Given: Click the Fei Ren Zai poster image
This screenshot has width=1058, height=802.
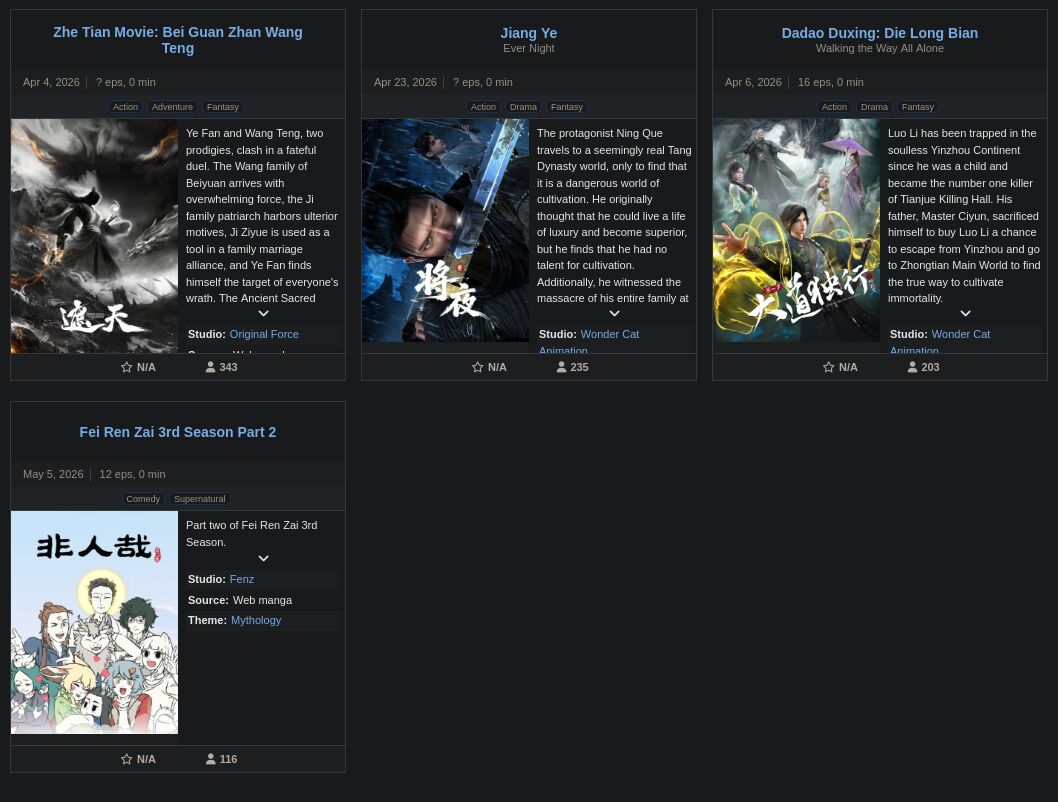Looking at the screenshot, I should click(94, 622).
